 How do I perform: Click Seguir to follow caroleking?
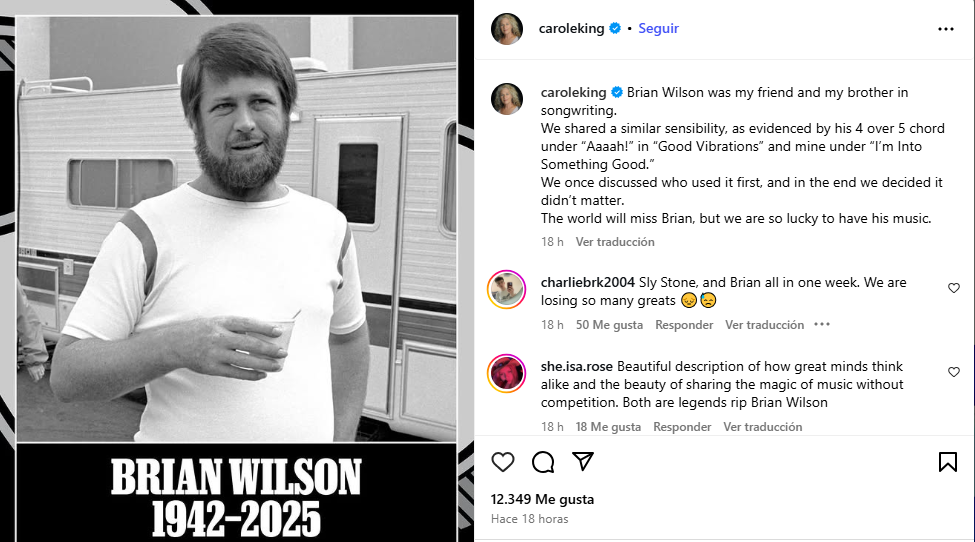click(658, 29)
